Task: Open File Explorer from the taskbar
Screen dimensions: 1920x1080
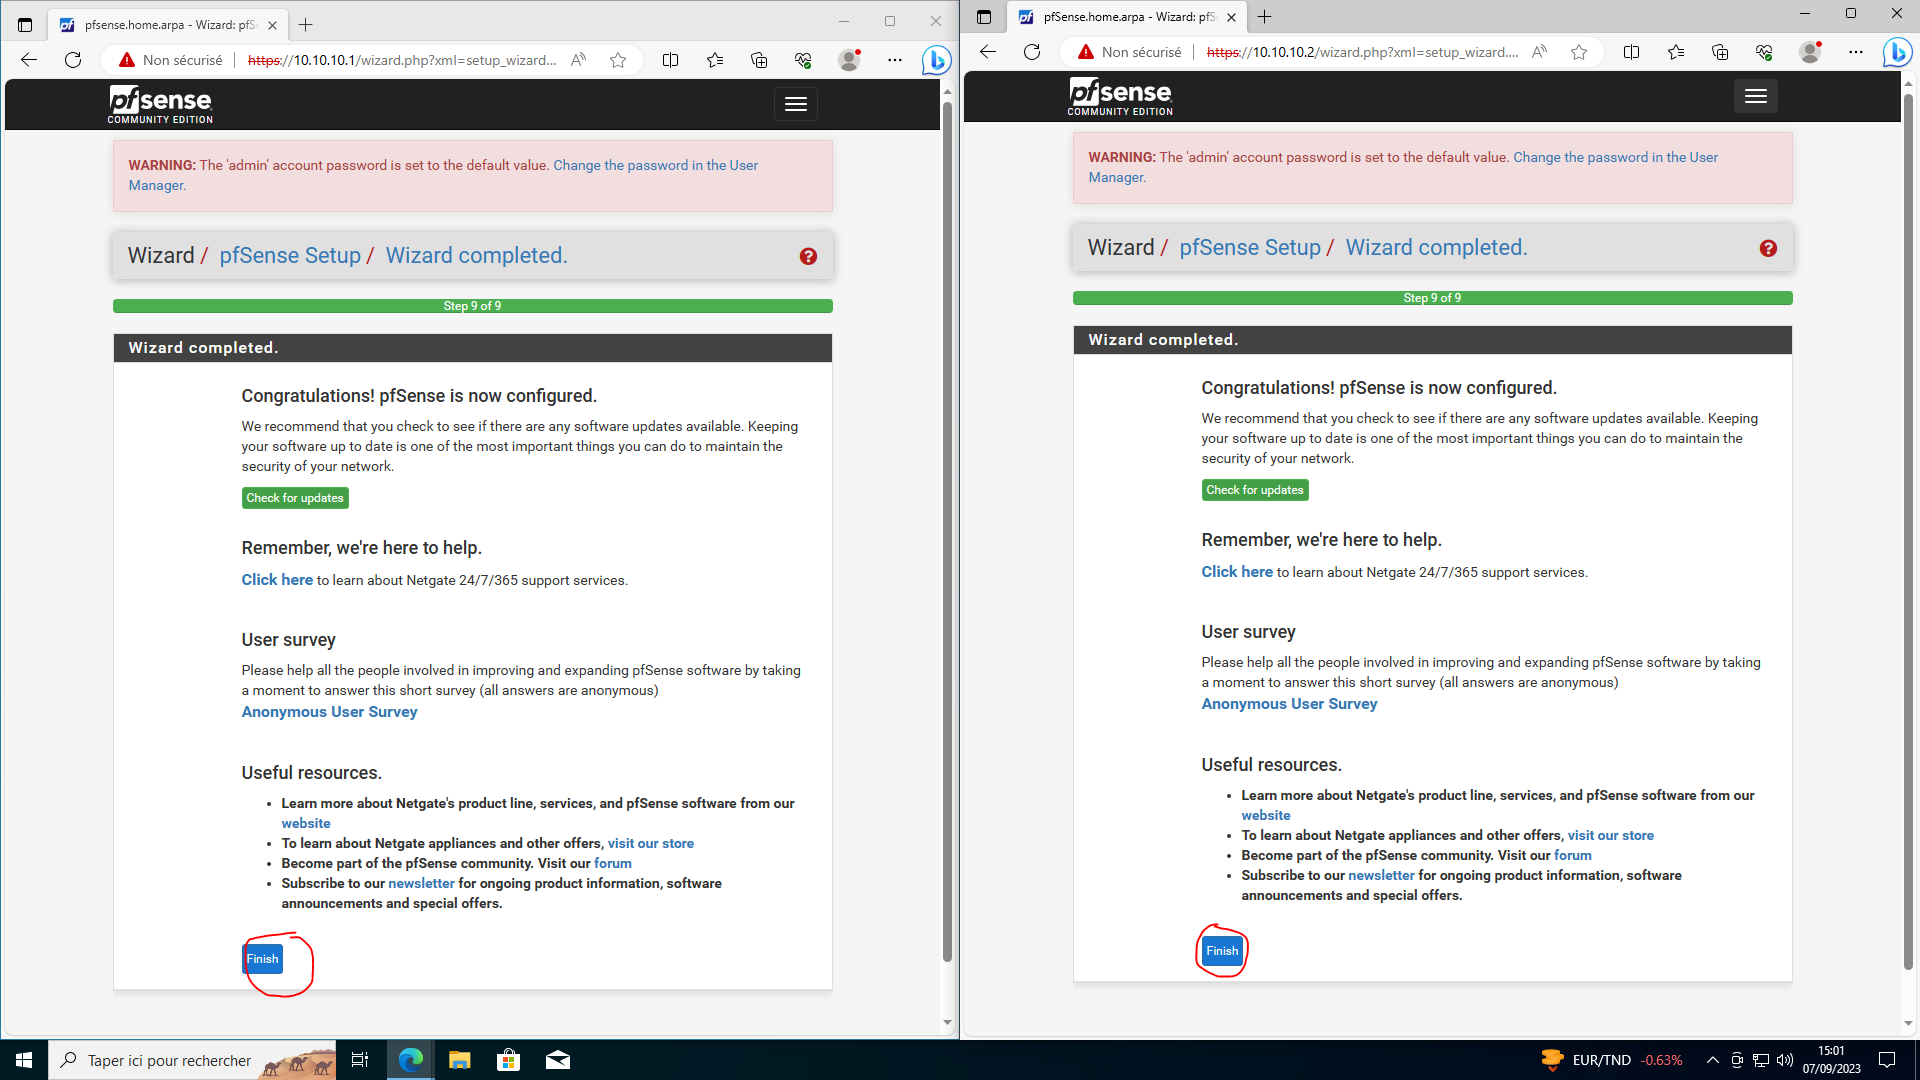Action: [x=459, y=1060]
